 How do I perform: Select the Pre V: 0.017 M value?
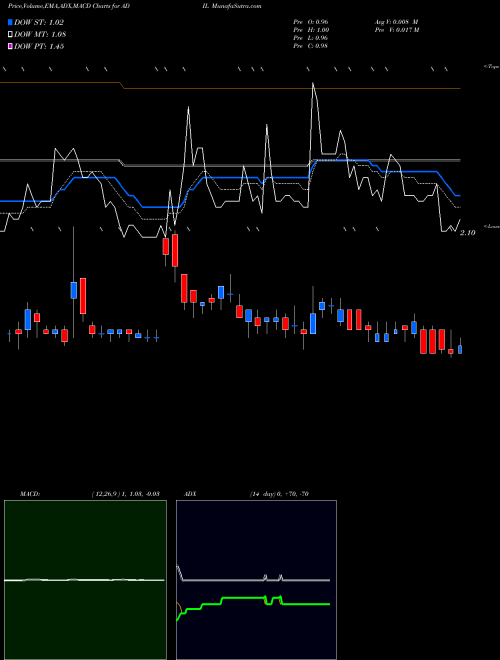[397, 30]
